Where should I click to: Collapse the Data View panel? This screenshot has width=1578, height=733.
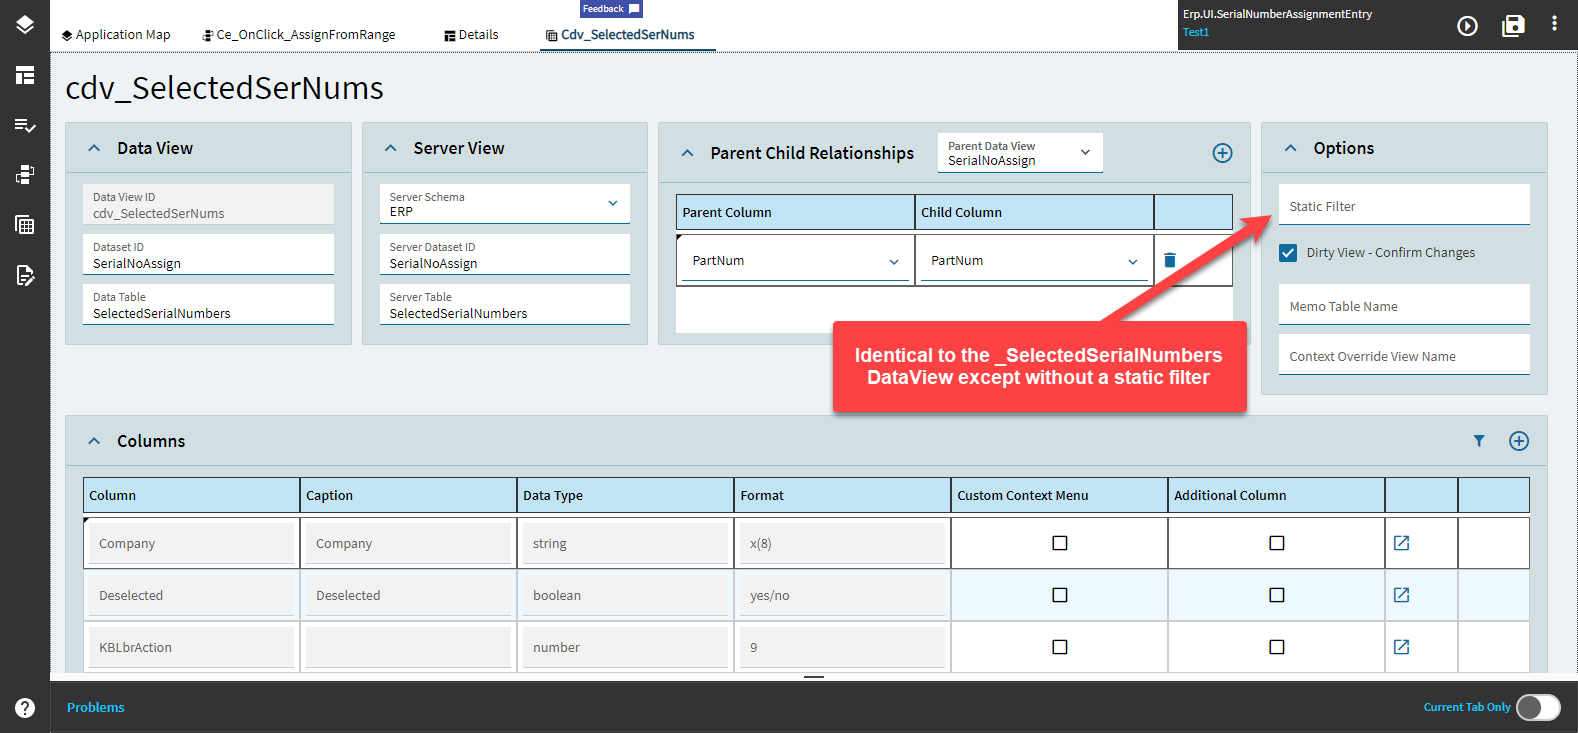click(94, 148)
